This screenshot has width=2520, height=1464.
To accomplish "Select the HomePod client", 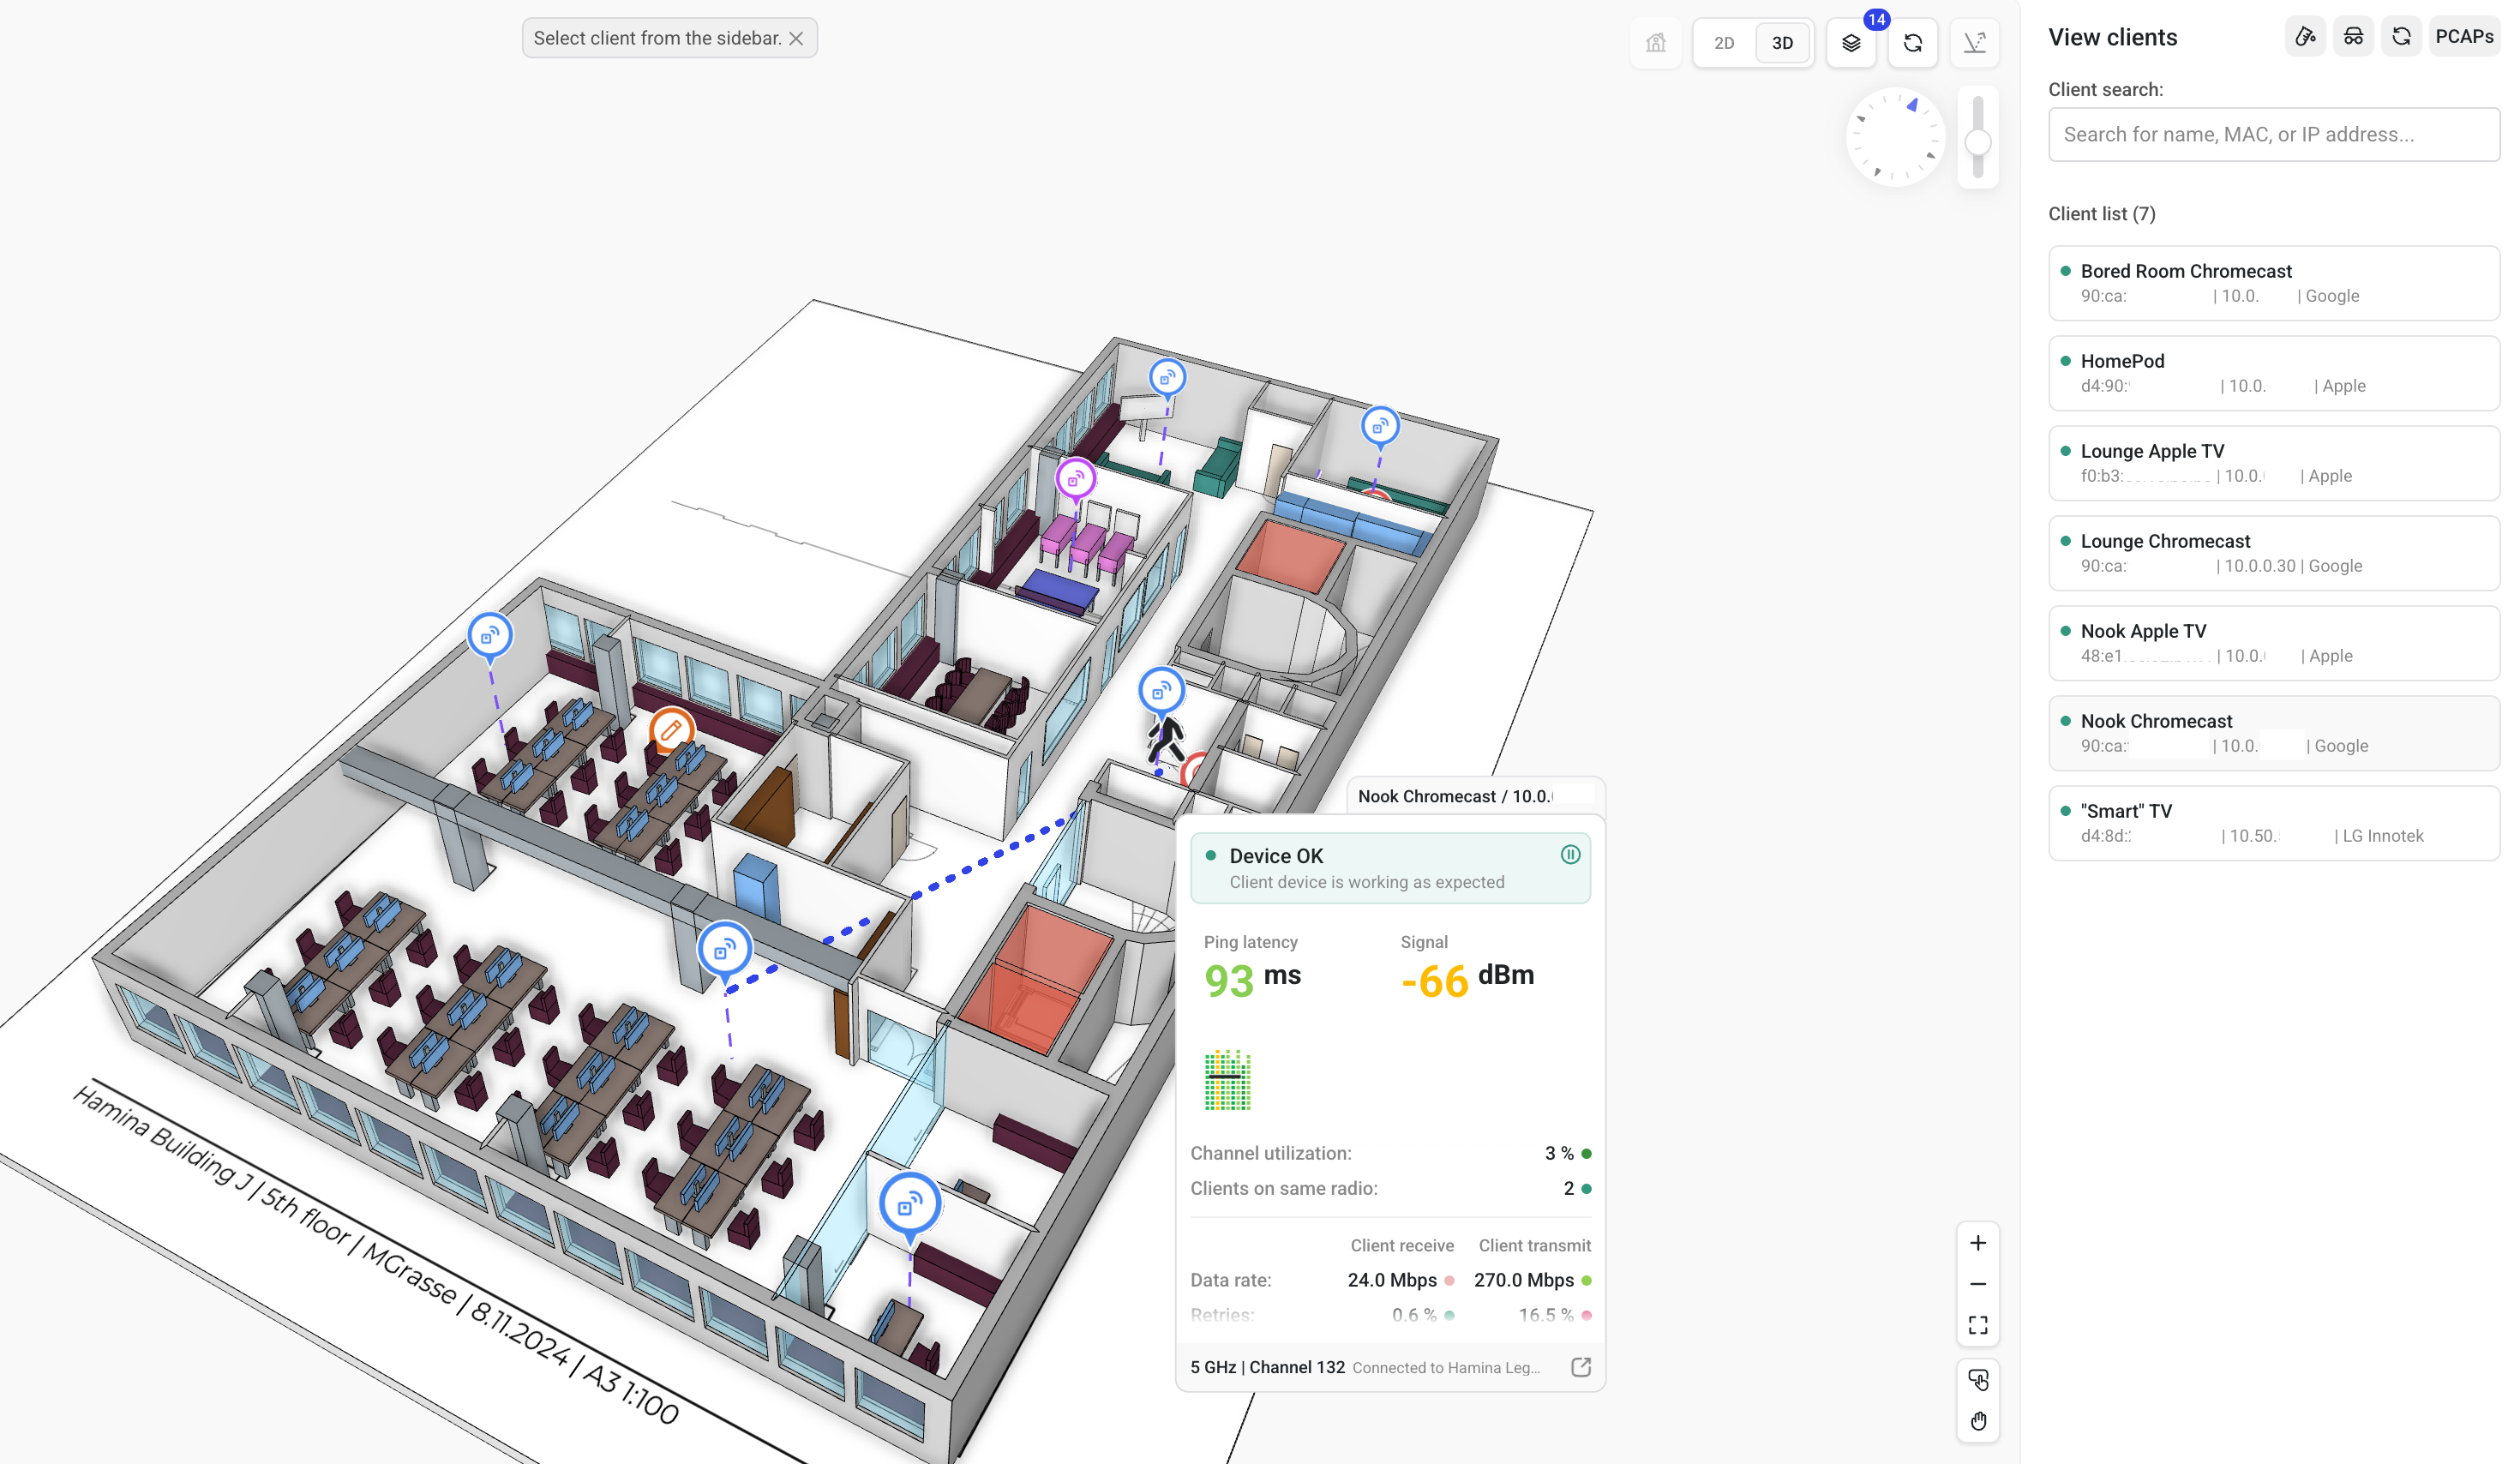I will 2274,373.
